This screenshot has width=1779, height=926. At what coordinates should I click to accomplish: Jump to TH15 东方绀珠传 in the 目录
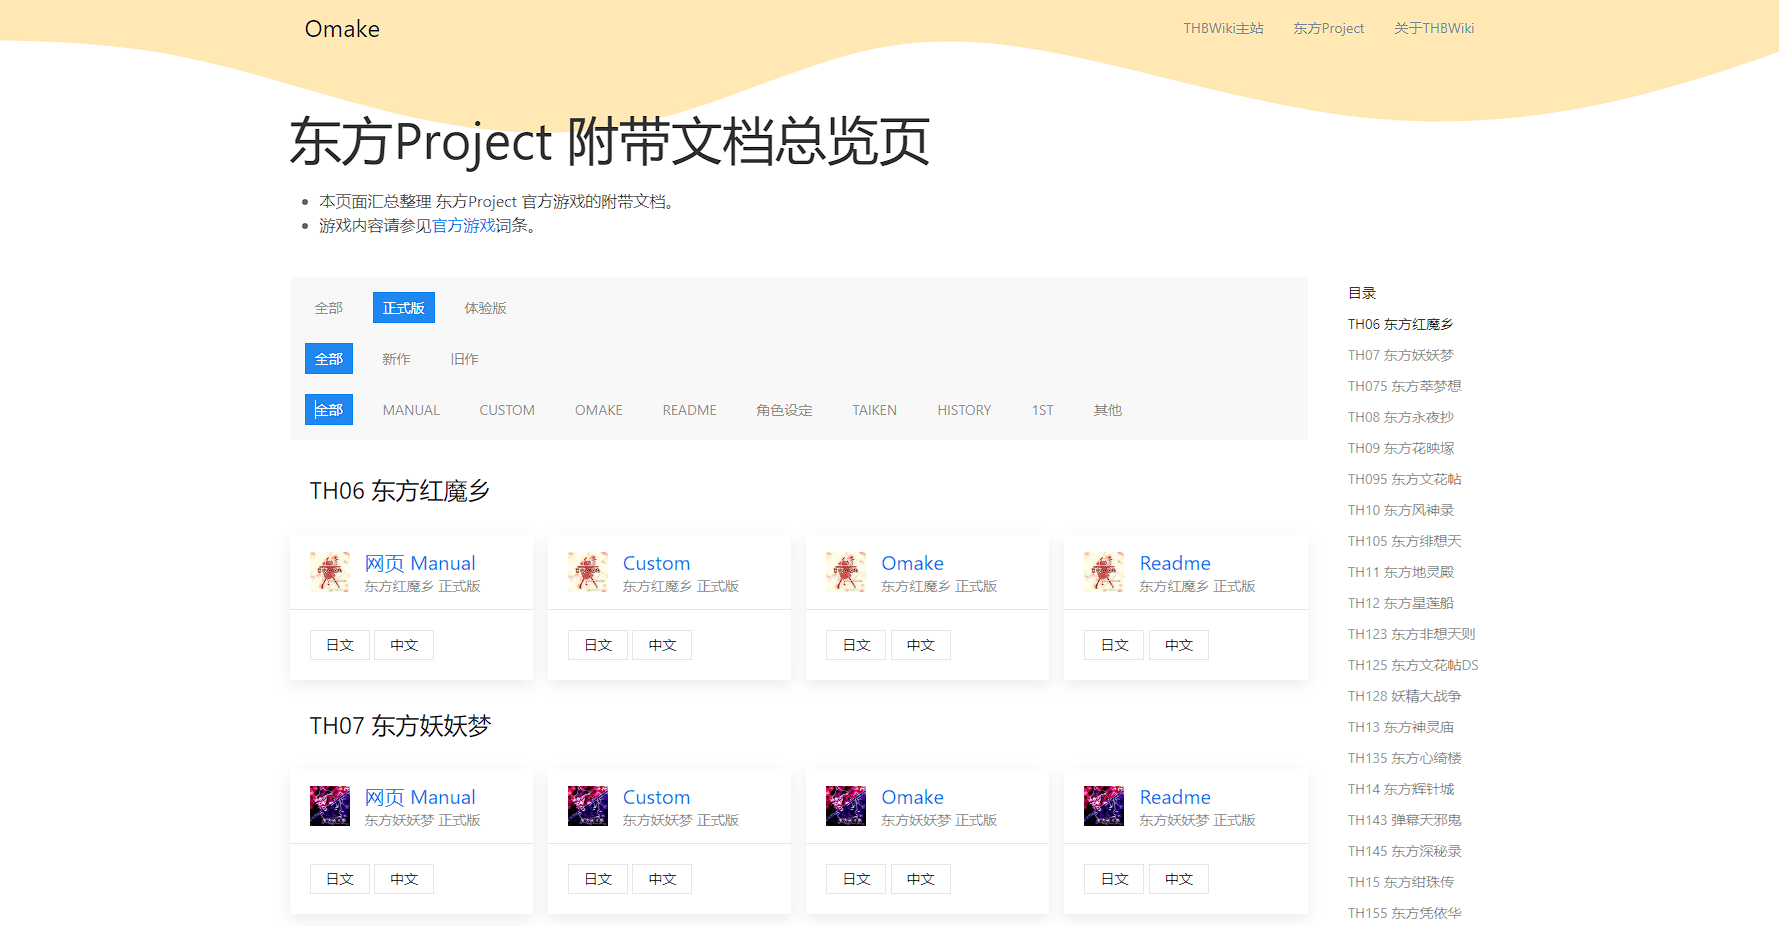pos(1400,882)
